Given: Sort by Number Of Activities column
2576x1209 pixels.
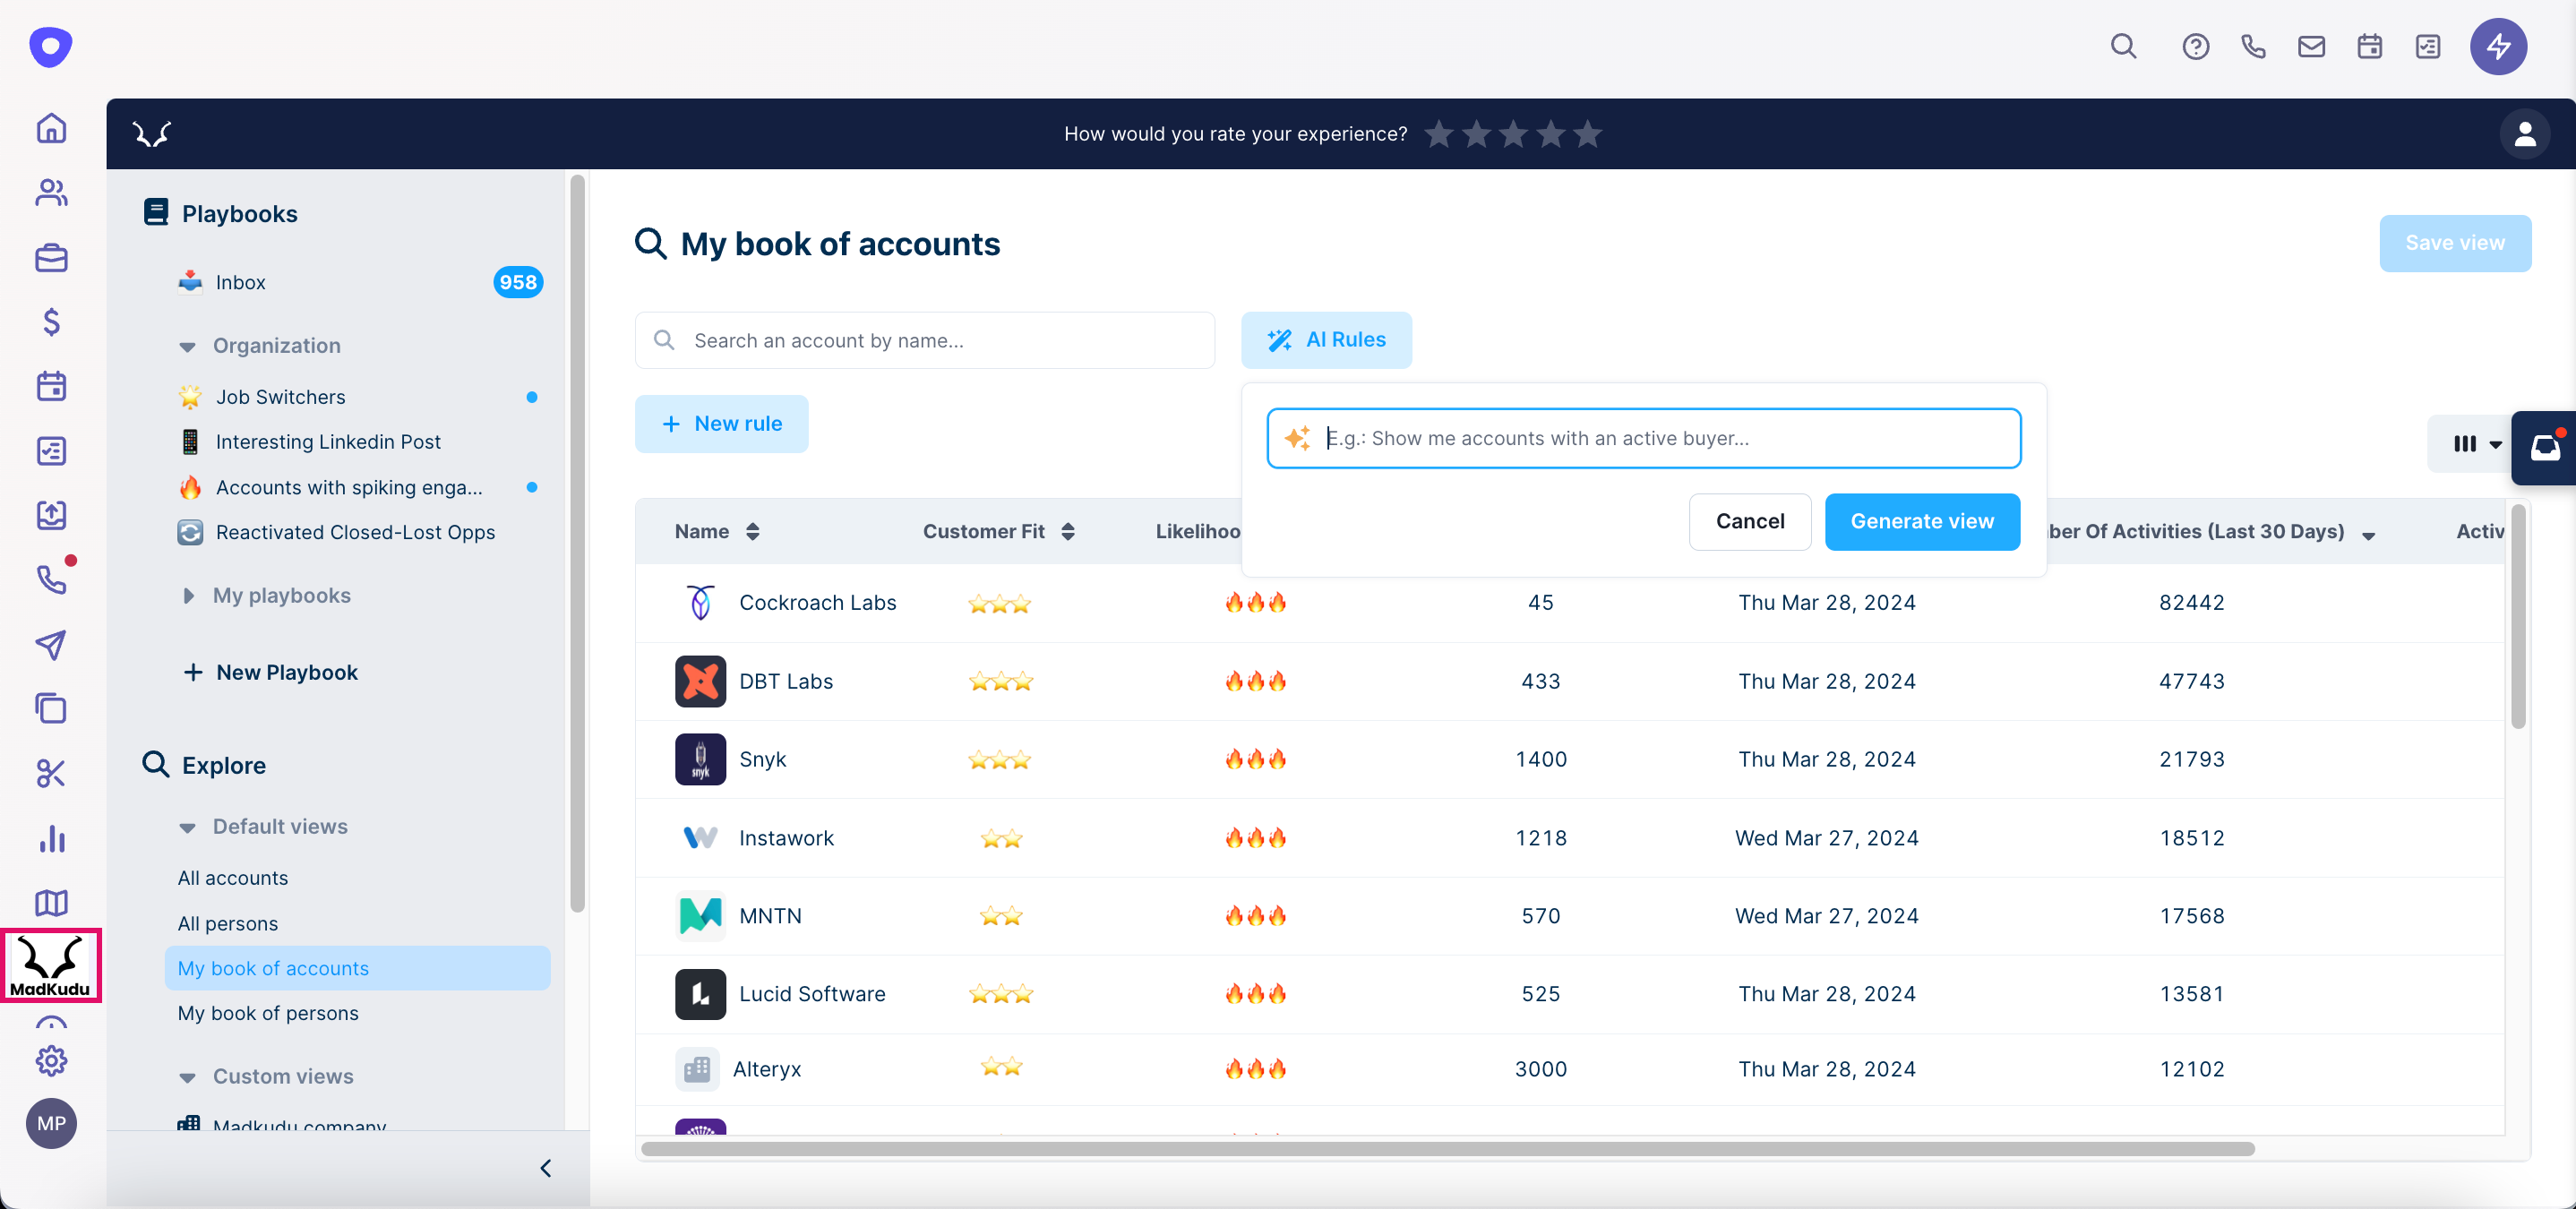Looking at the screenshot, I should (x=2368, y=535).
